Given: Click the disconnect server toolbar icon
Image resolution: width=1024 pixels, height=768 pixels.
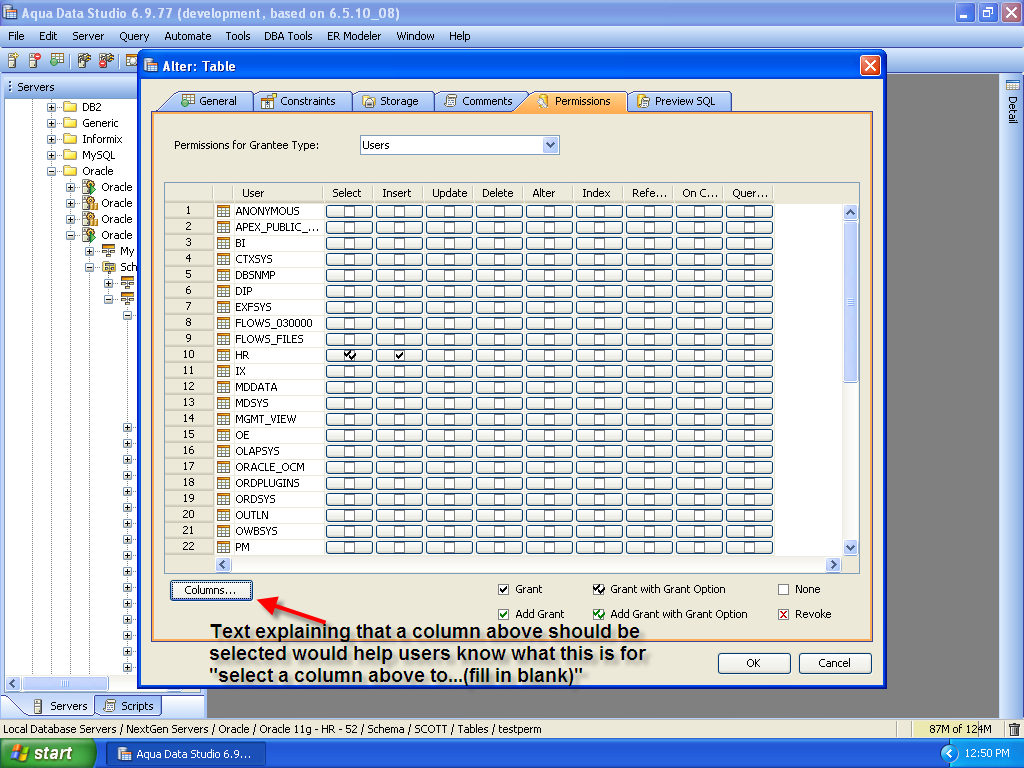Looking at the screenshot, I should tap(106, 61).
